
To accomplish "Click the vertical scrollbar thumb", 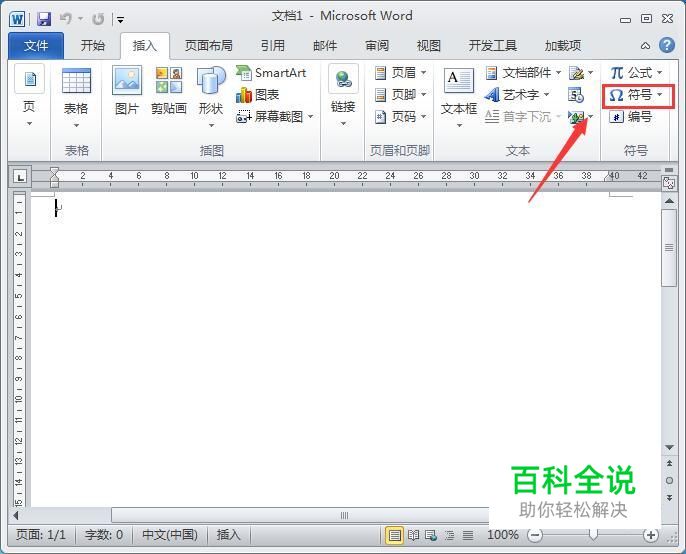I will point(669,248).
